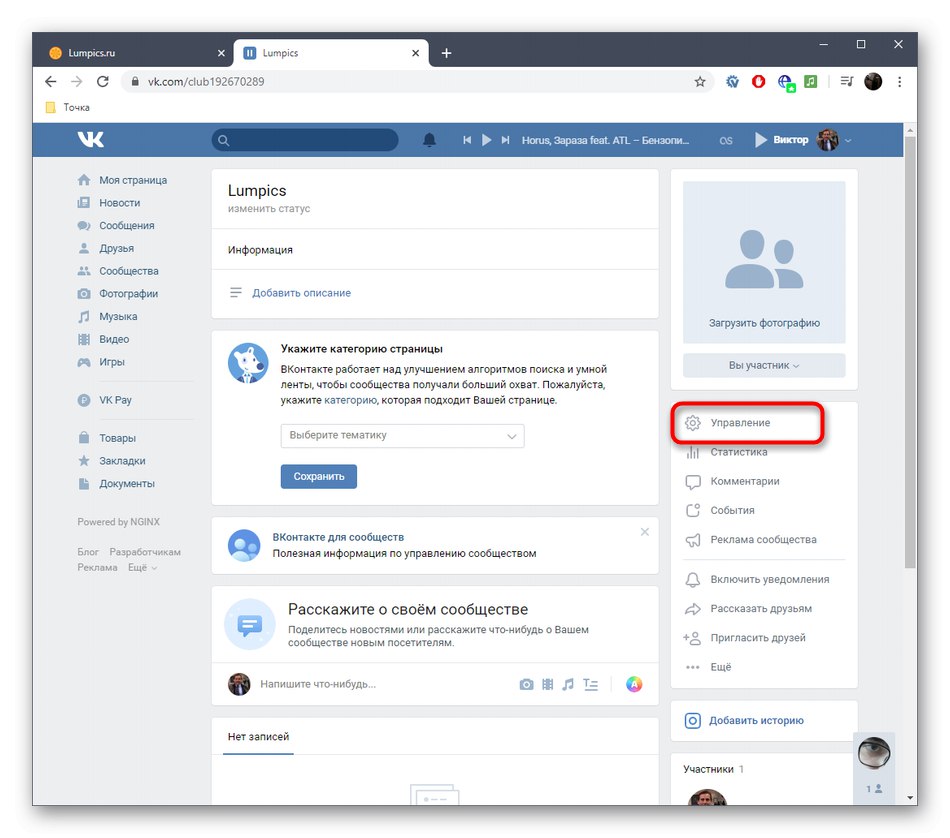Play the current track in header
This screenshot has width=950, height=838.
click(486, 140)
